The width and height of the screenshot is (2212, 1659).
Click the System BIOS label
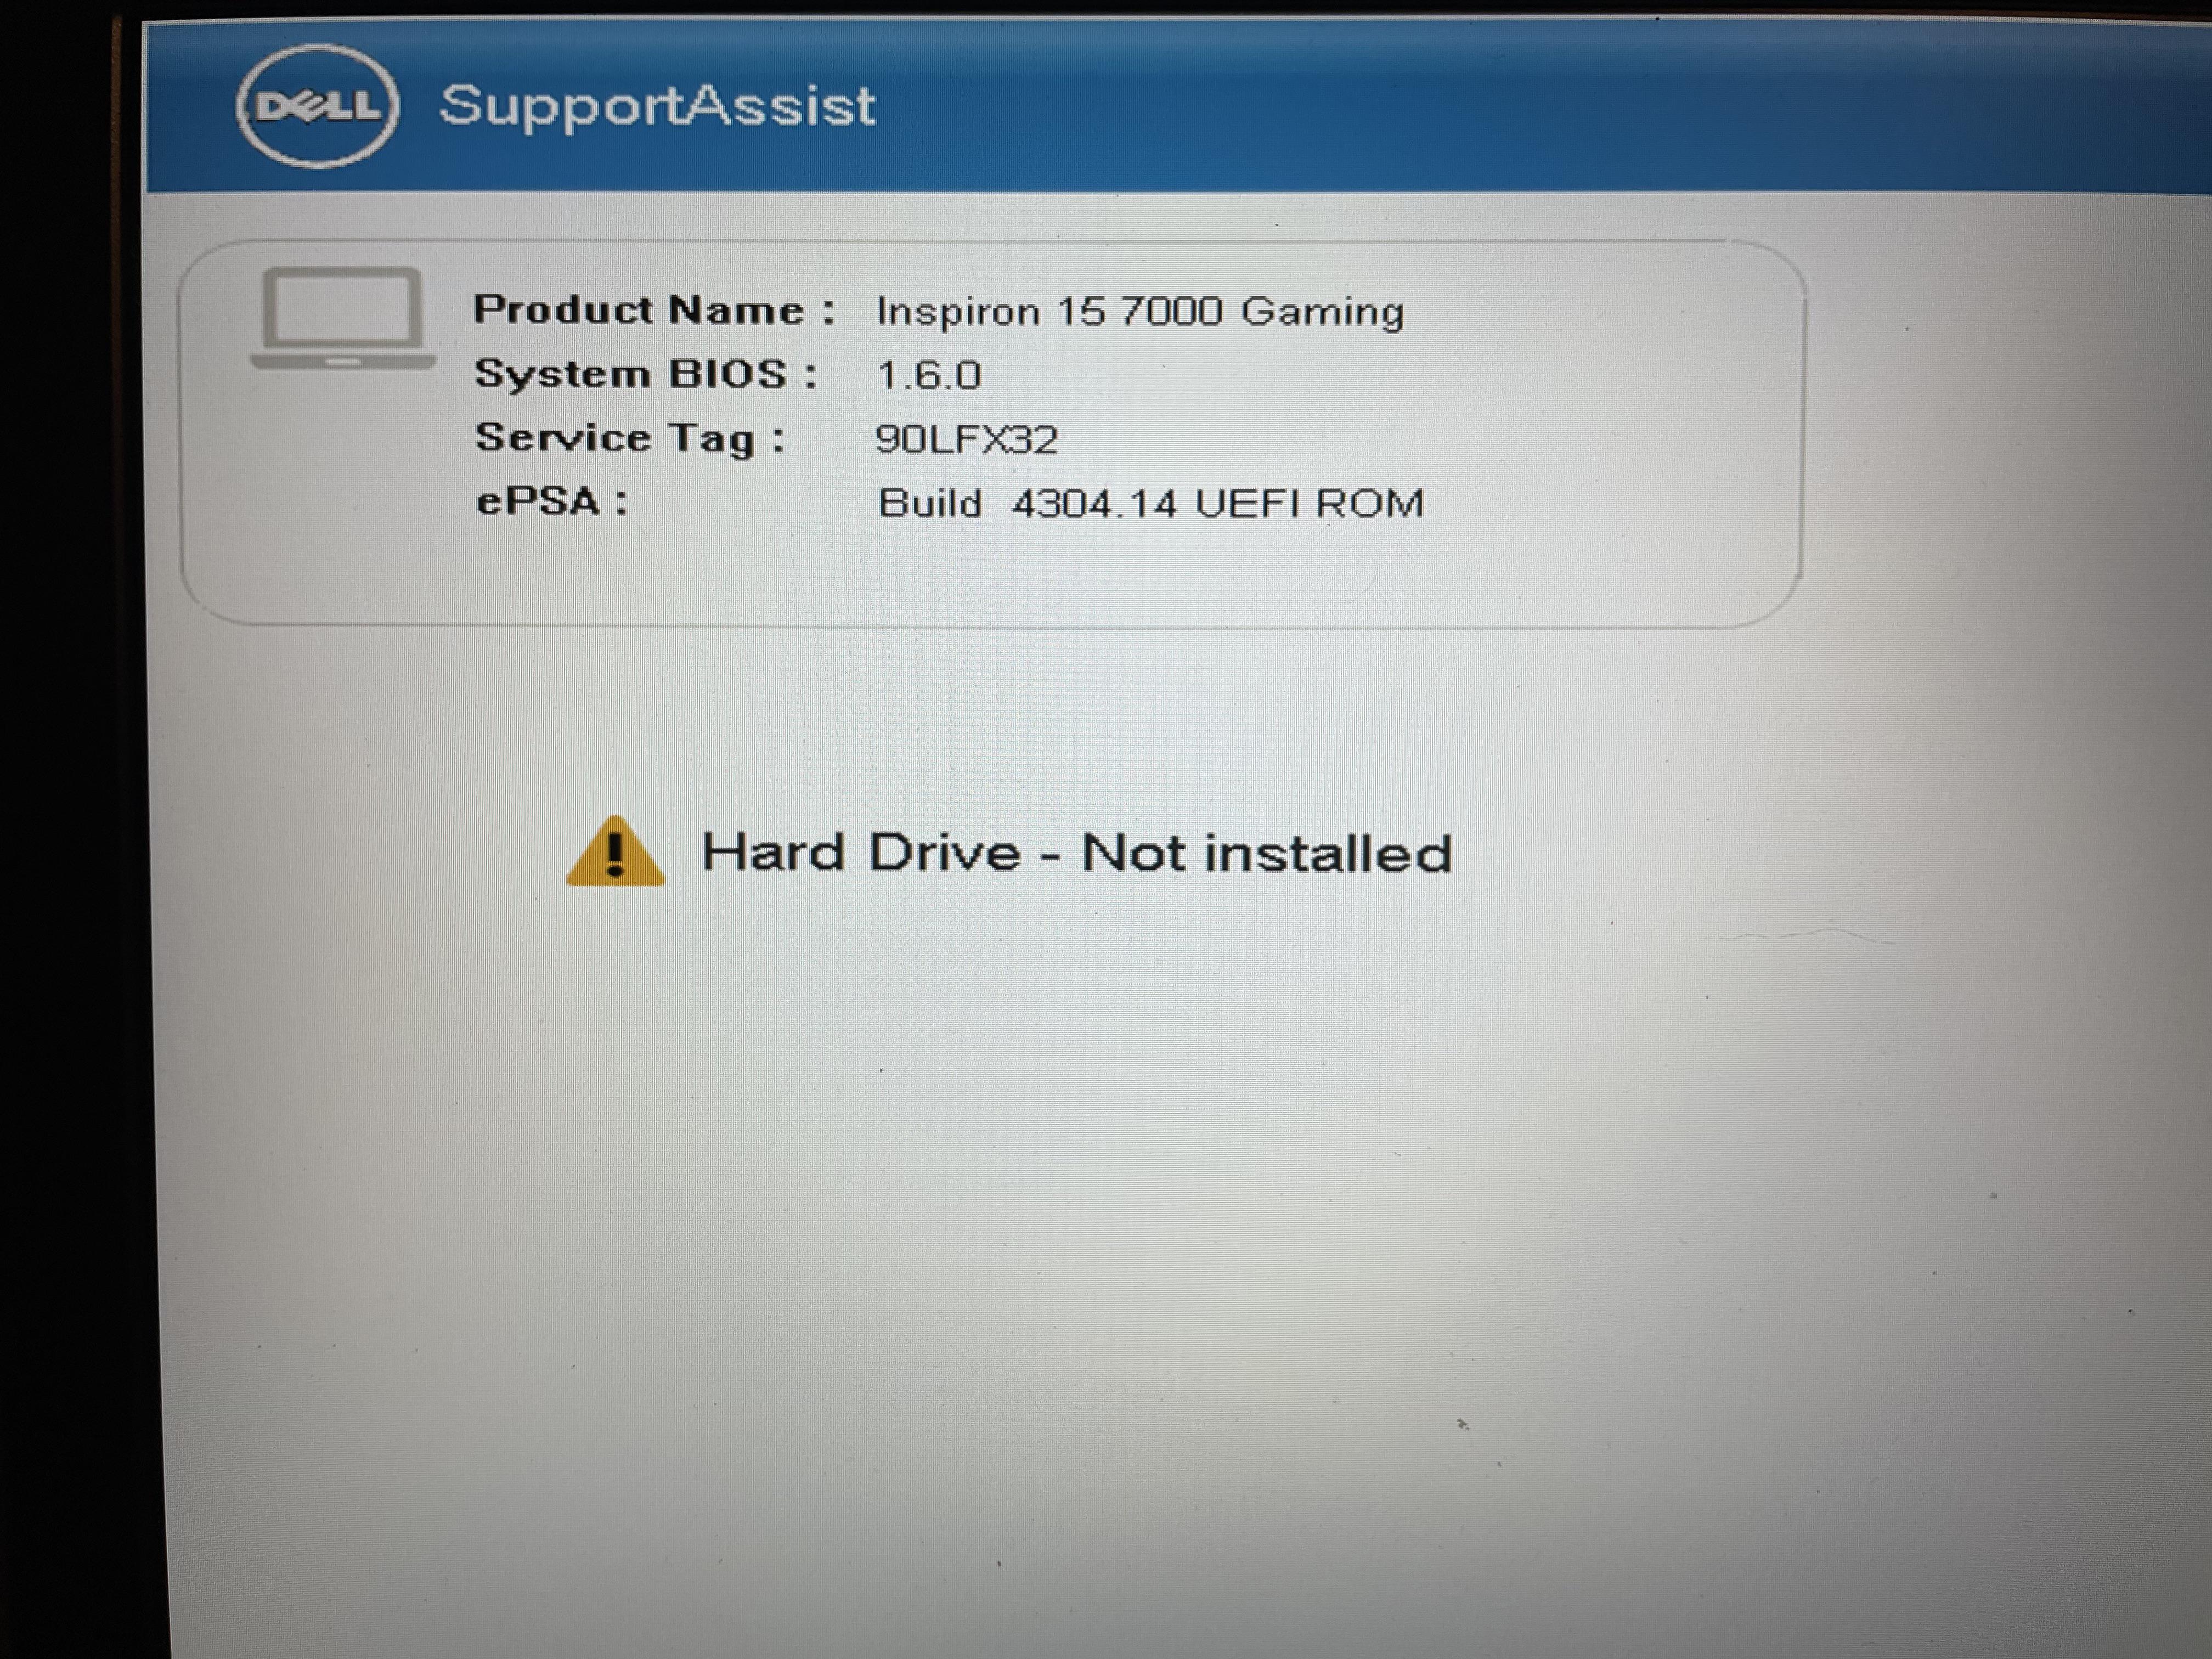tap(646, 374)
